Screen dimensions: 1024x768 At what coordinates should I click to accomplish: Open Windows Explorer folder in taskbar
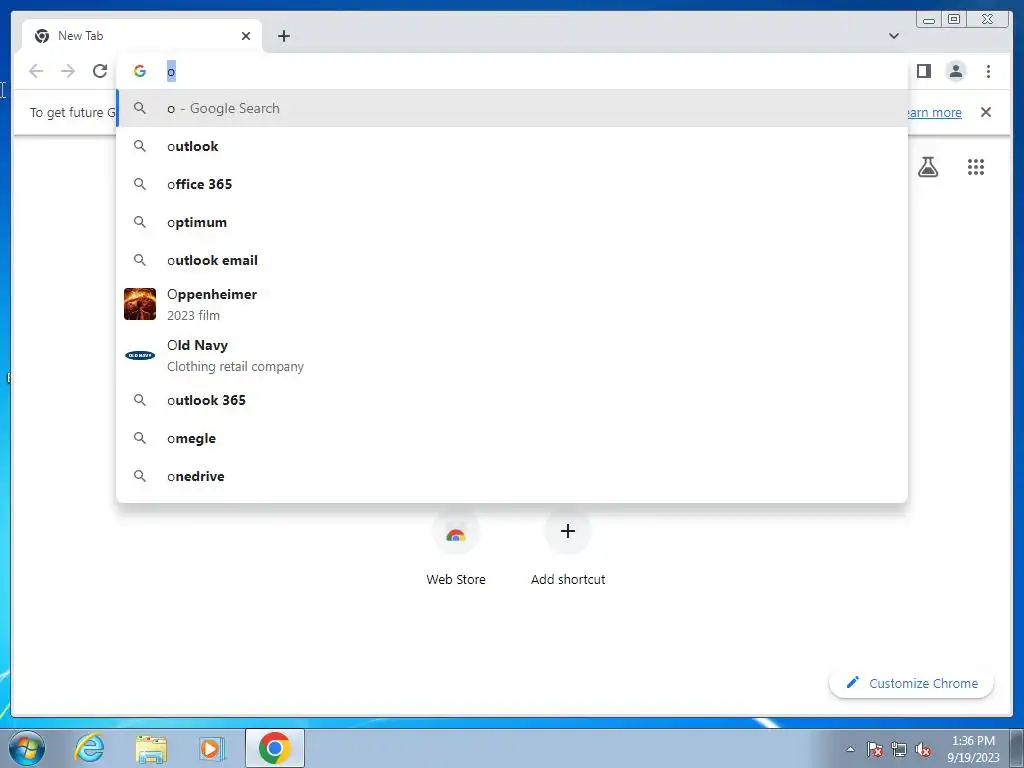pos(151,748)
